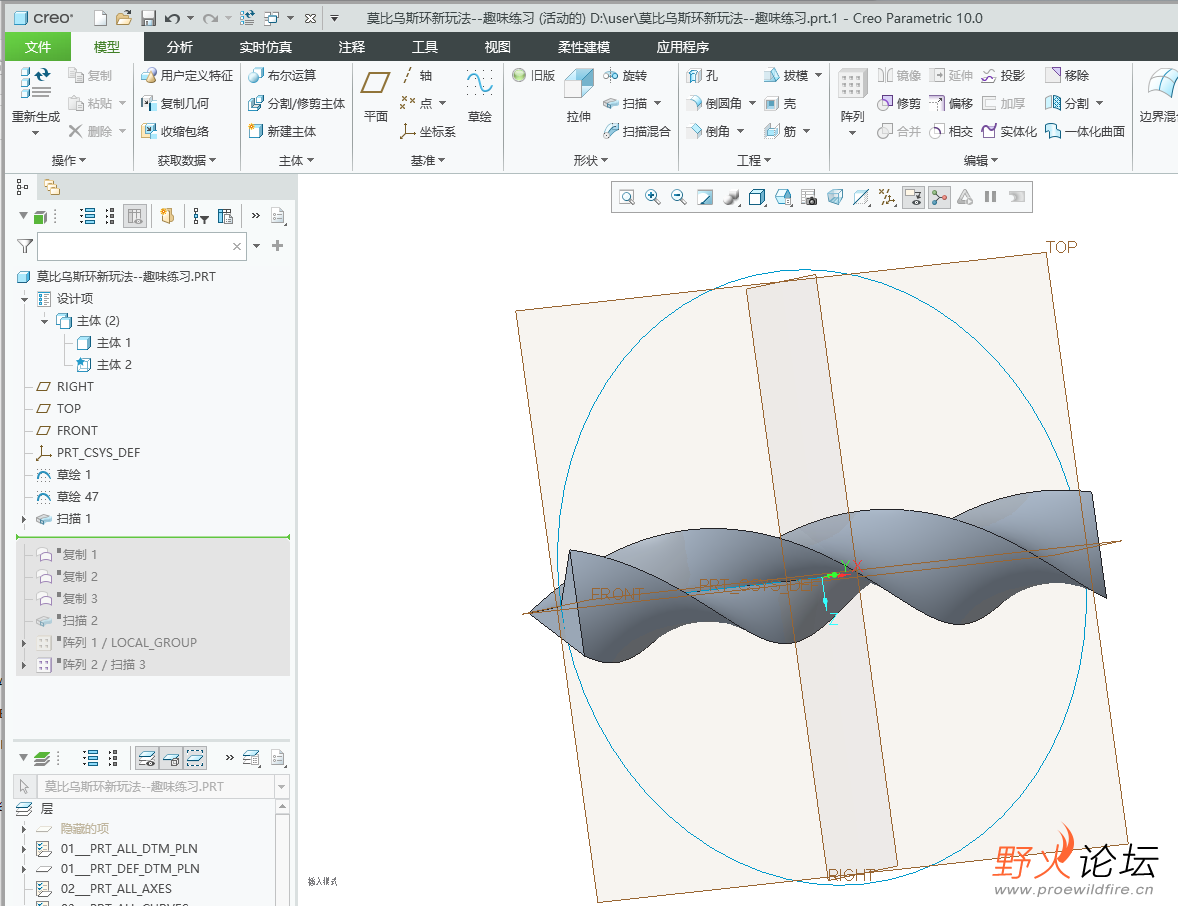Expand 阵列 2 / 扫描 3 node
This screenshot has width=1178, height=906.
point(24,665)
